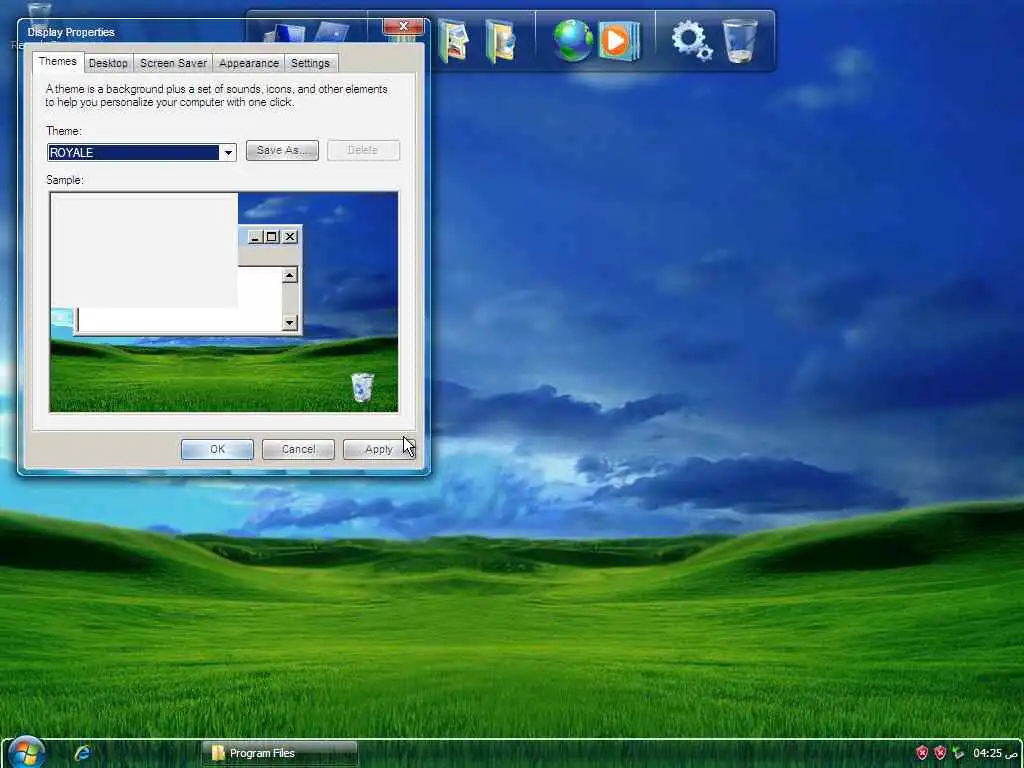This screenshot has height=768, width=1024.
Task: Launch the orange media player icon in the dock
Action: coord(618,40)
